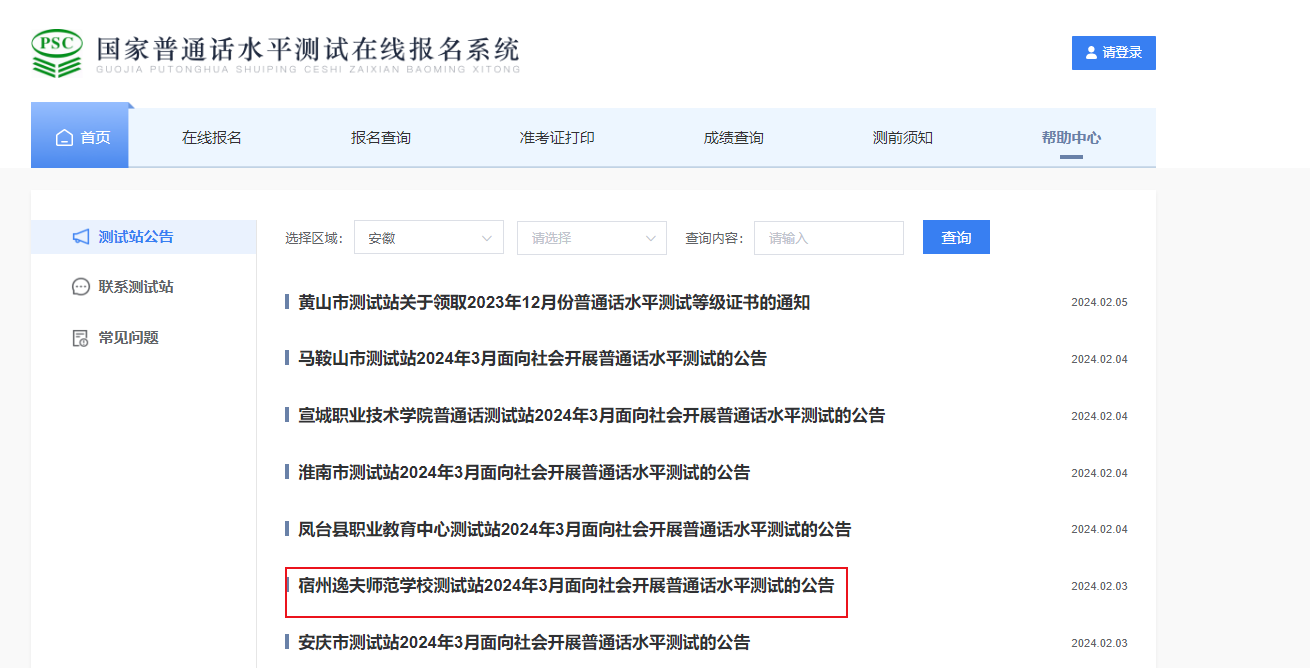Click the date beside 安庆市 announcement
This screenshot has width=1310, height=668.
(1099, 643)
